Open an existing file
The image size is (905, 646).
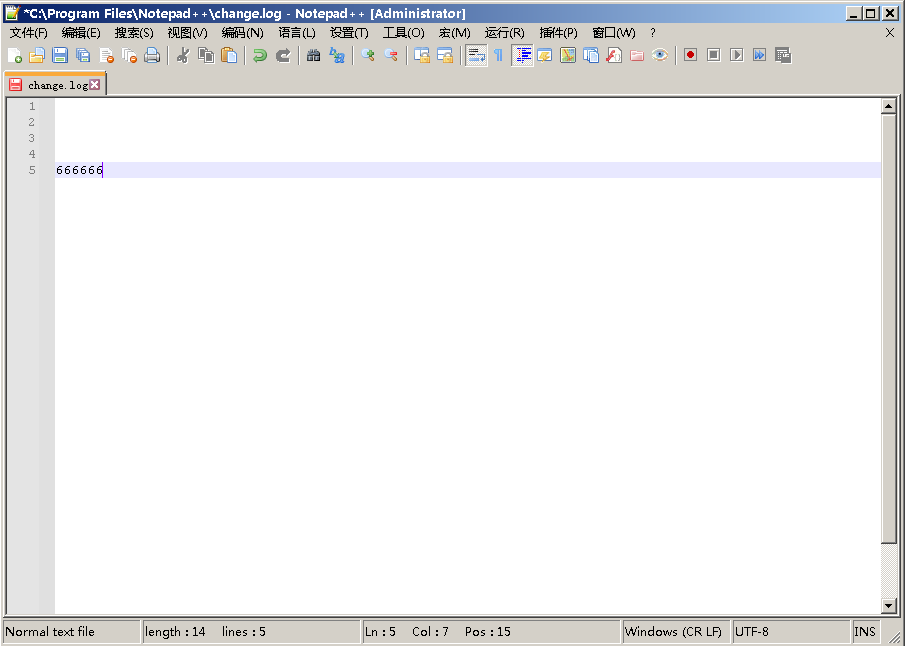point(37,55)
